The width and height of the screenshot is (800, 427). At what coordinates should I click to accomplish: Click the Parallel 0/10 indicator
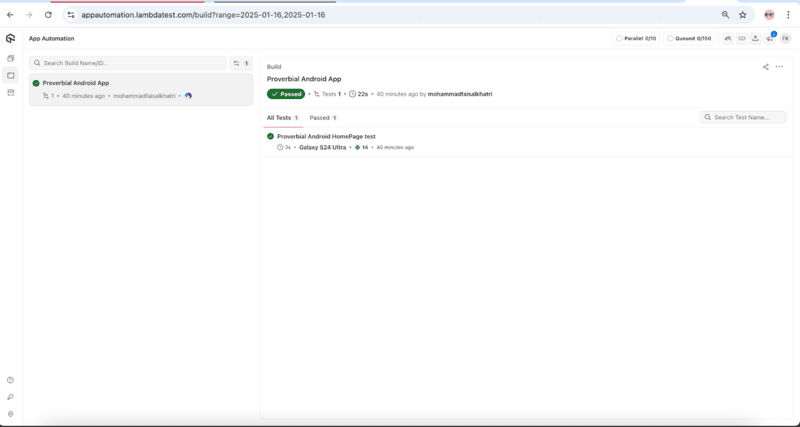[636, 38]
